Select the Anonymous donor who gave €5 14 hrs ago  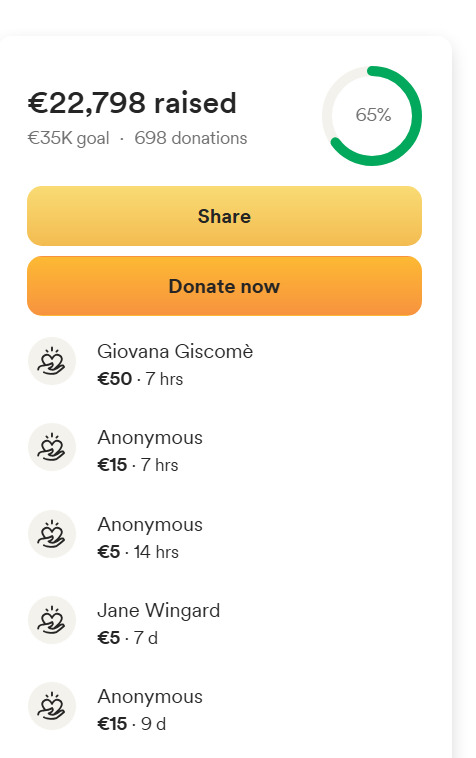pos(150,525)
